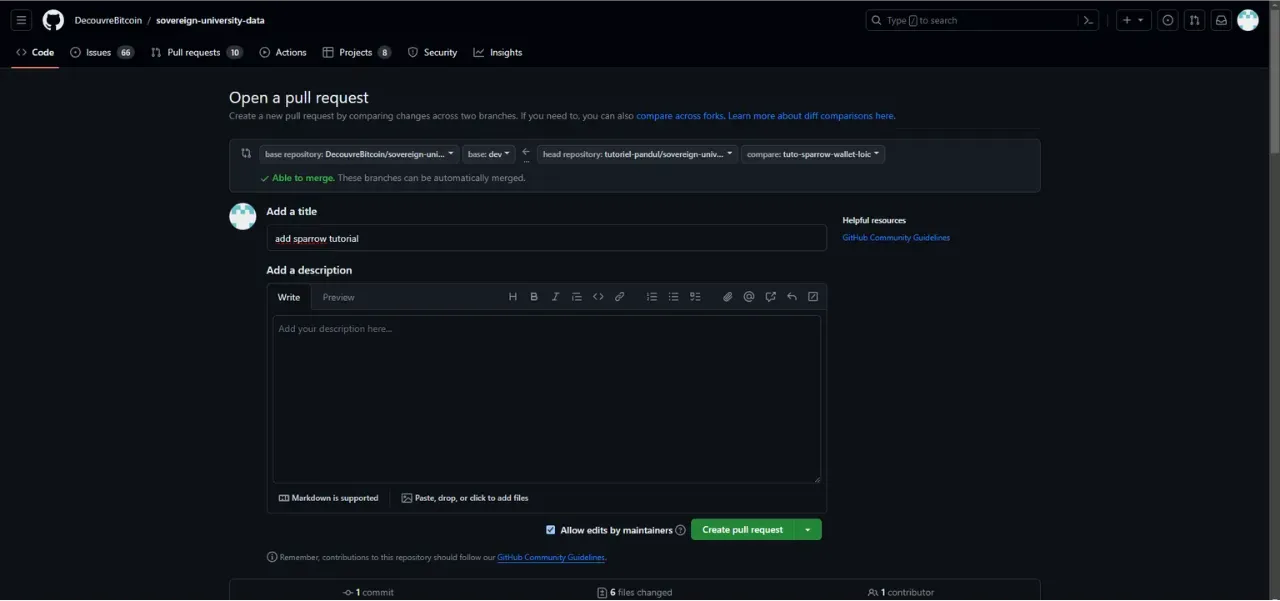1280x601 pixels.
Task: Open the notifications inbox icon
Action: [x=1221, y=20]
